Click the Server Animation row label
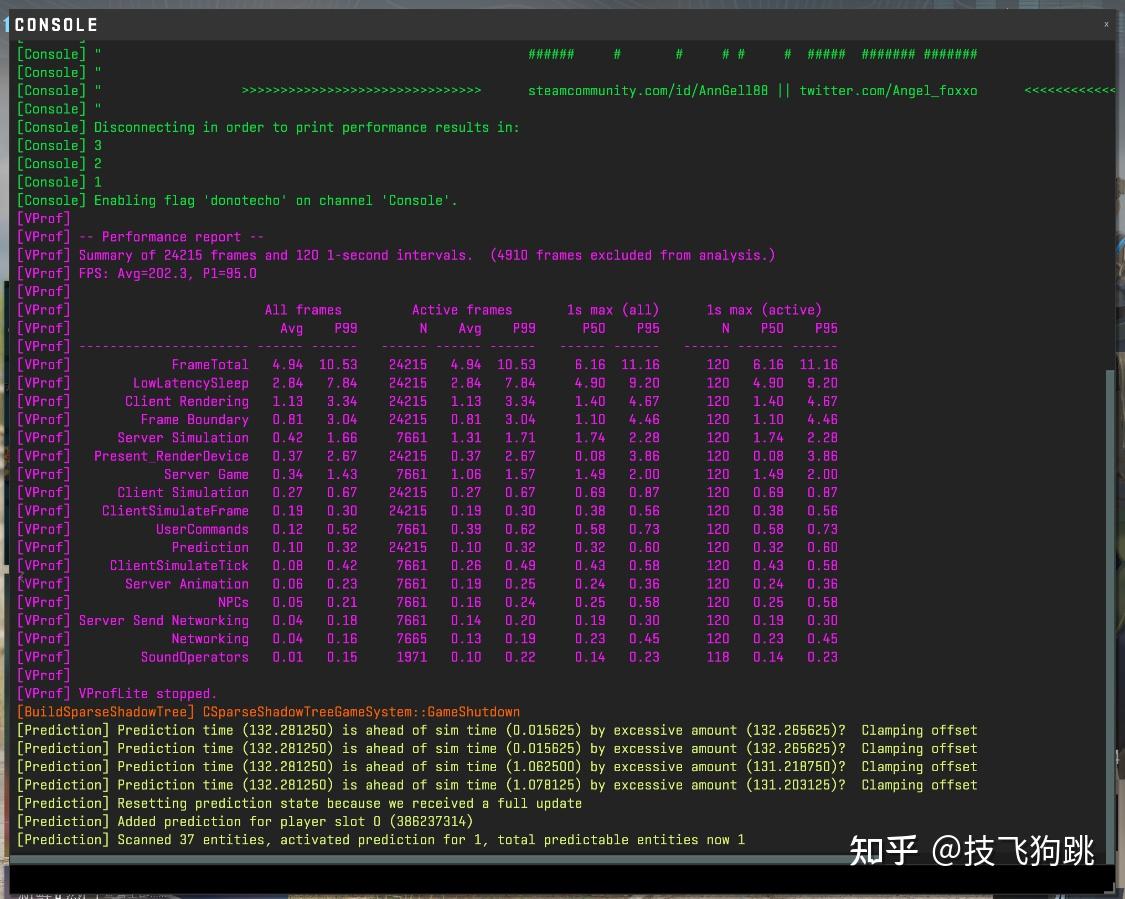1125x899 pixels. coord(187,584)
